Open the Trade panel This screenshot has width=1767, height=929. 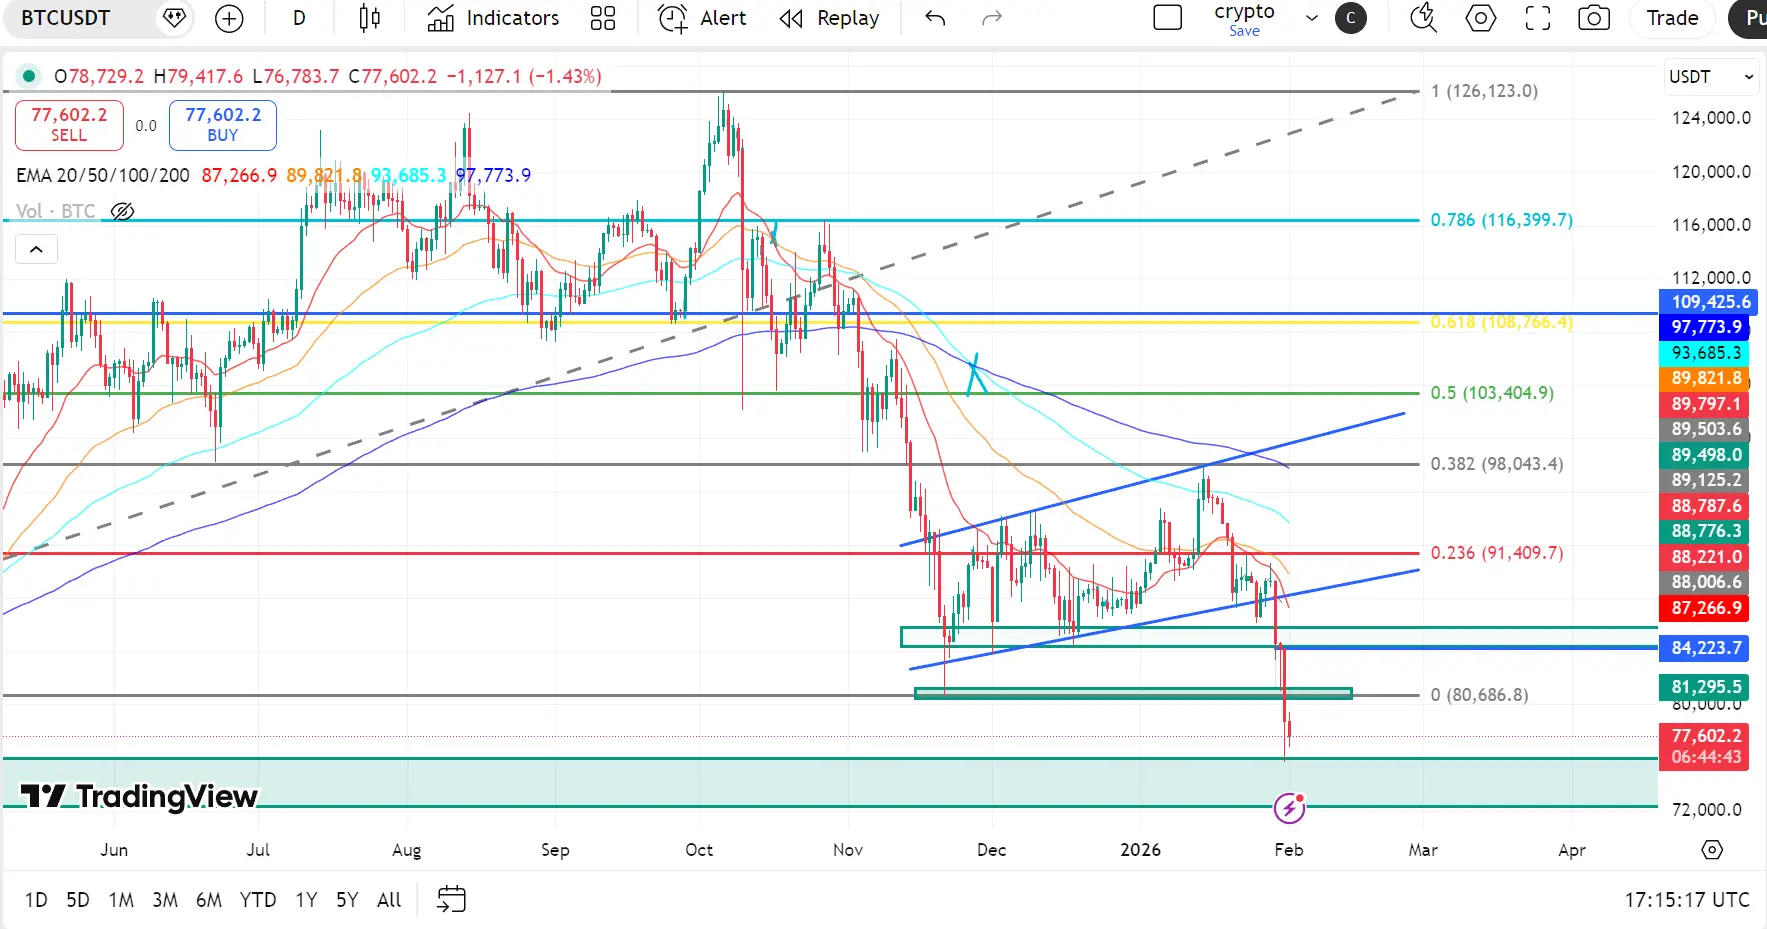1673,18
